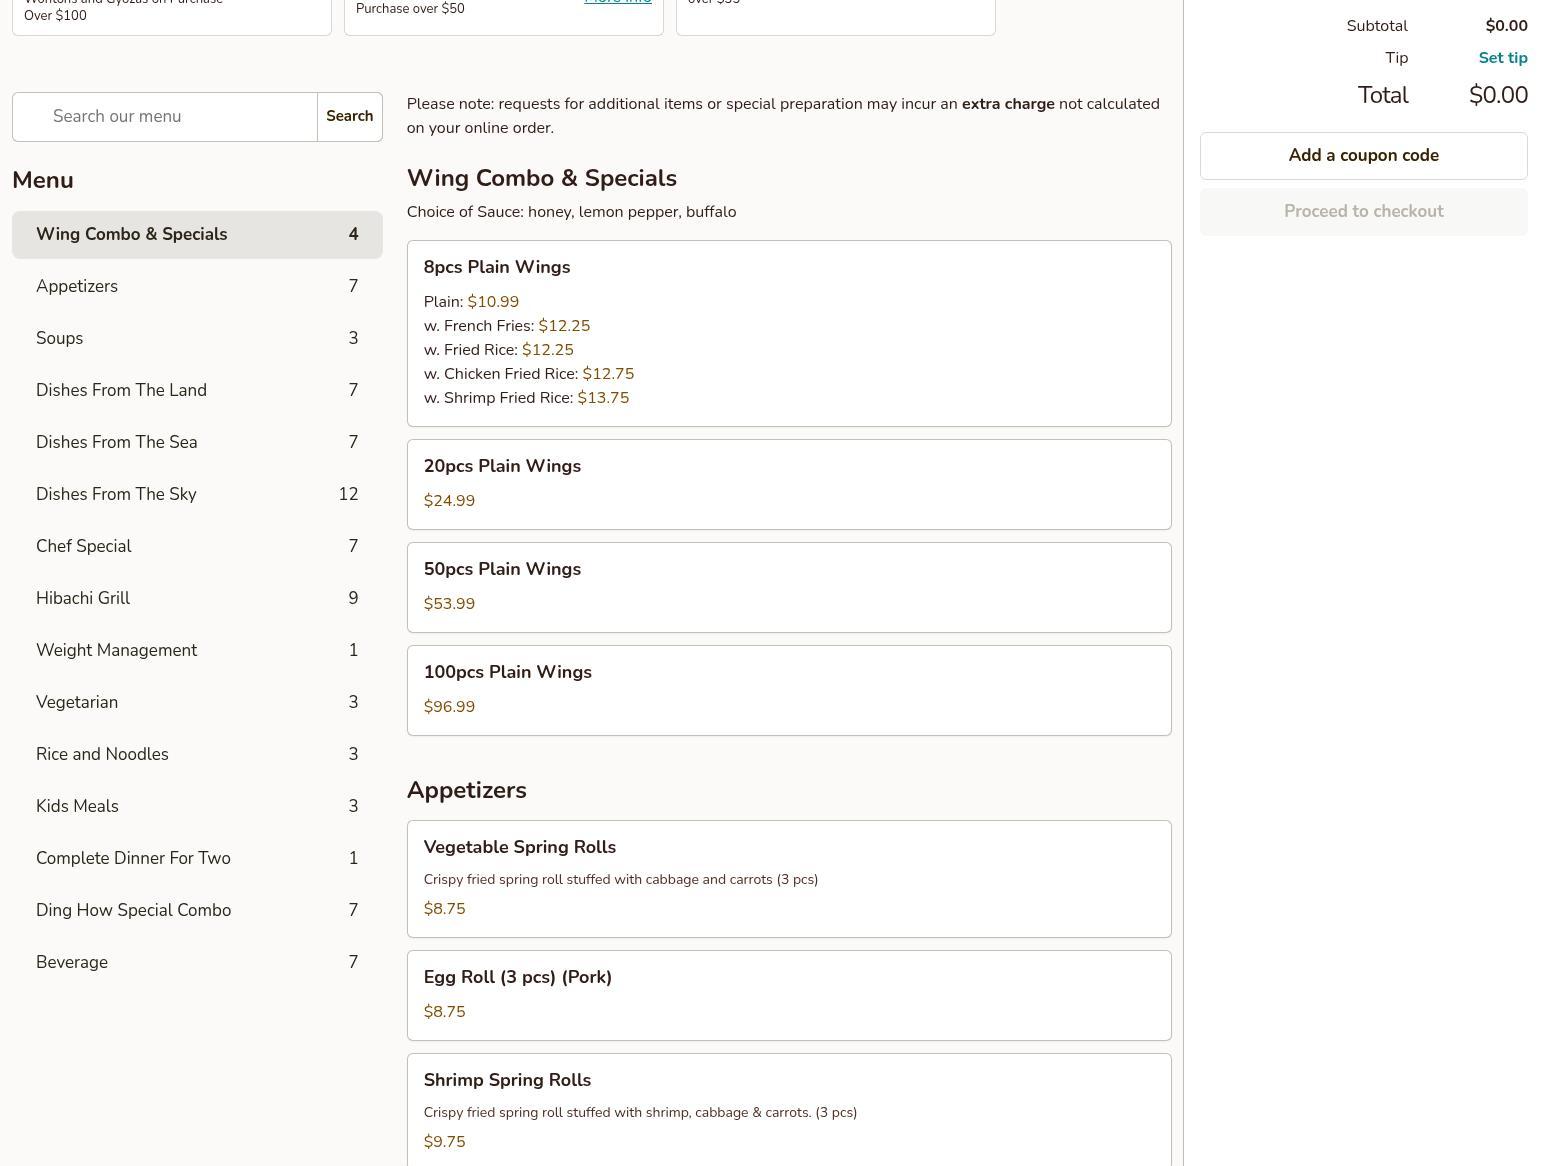
Task: Open Ding How Special Combo category
Action: coord(197,911)
